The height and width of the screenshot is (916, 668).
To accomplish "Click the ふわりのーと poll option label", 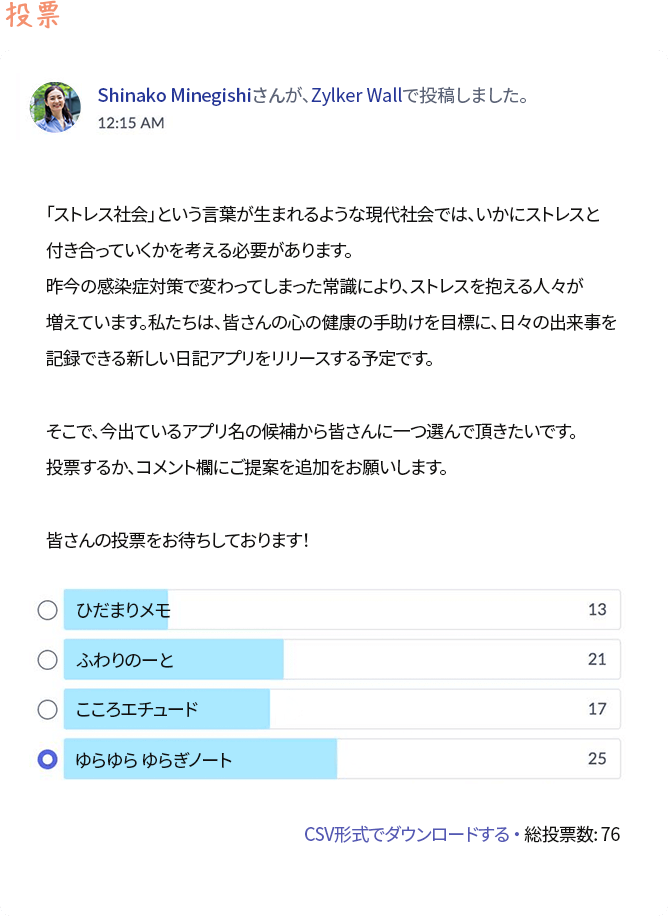I will (125, 660).
